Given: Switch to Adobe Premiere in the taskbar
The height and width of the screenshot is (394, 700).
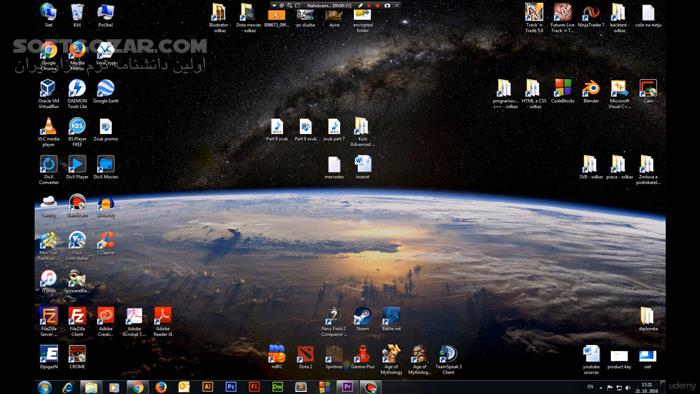Looking at the screenshot, I should [x=347, y=387].
